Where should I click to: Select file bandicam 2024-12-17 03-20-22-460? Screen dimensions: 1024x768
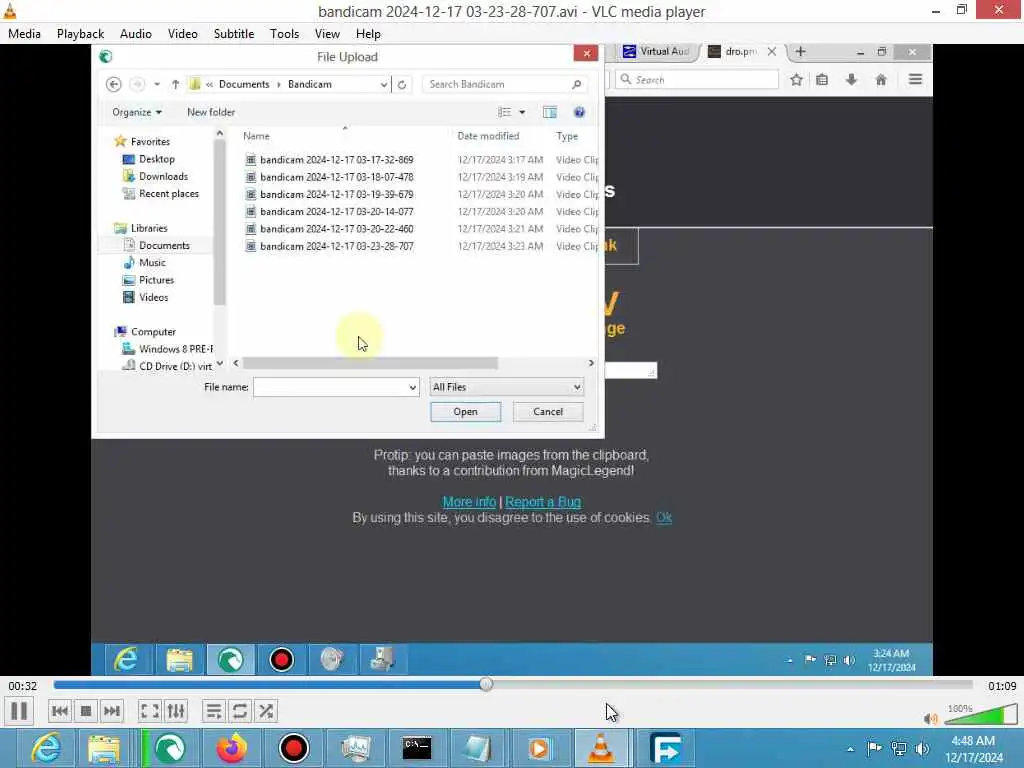click(x=336, y=229)
